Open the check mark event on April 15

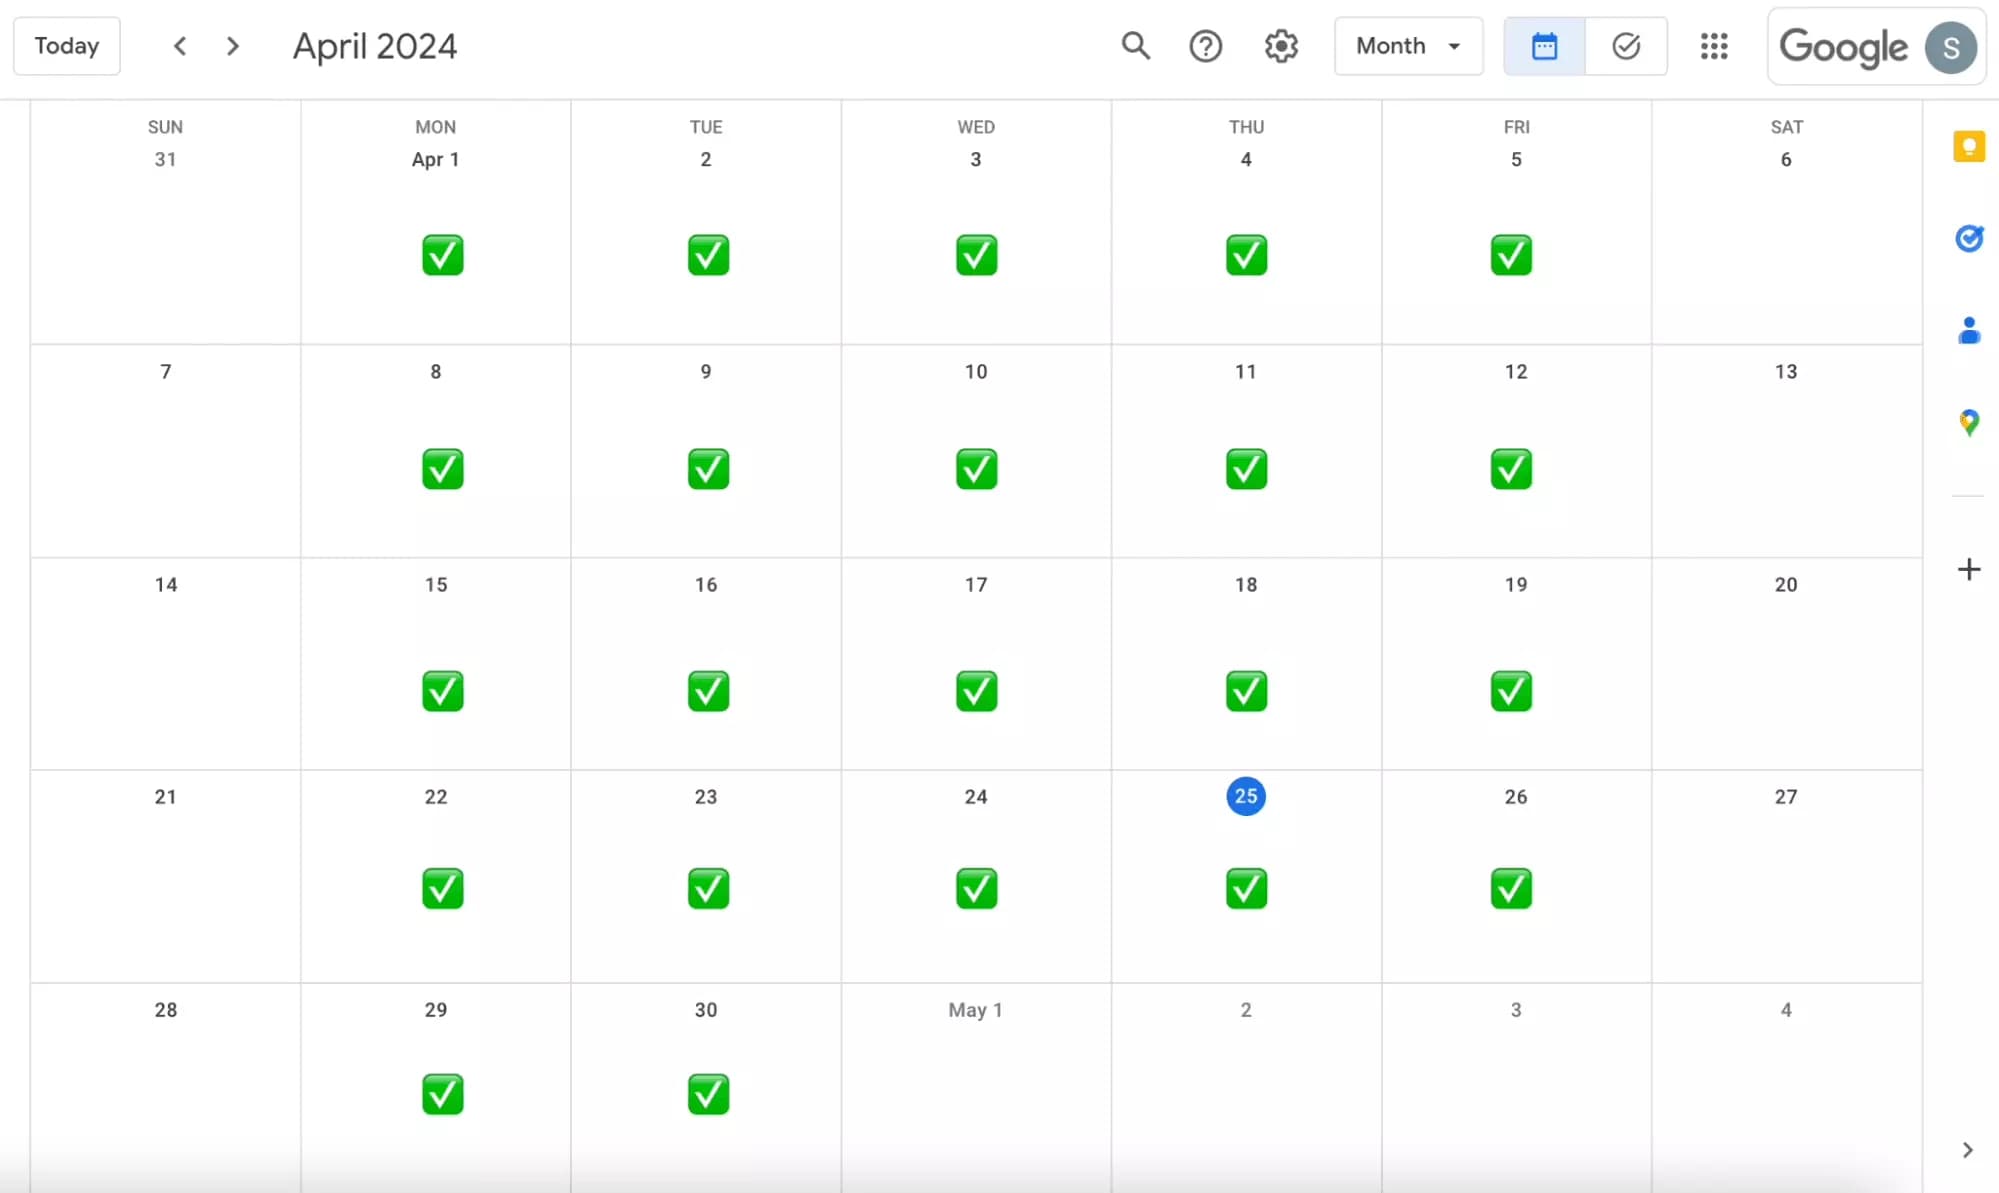click(x=442, y=691)
